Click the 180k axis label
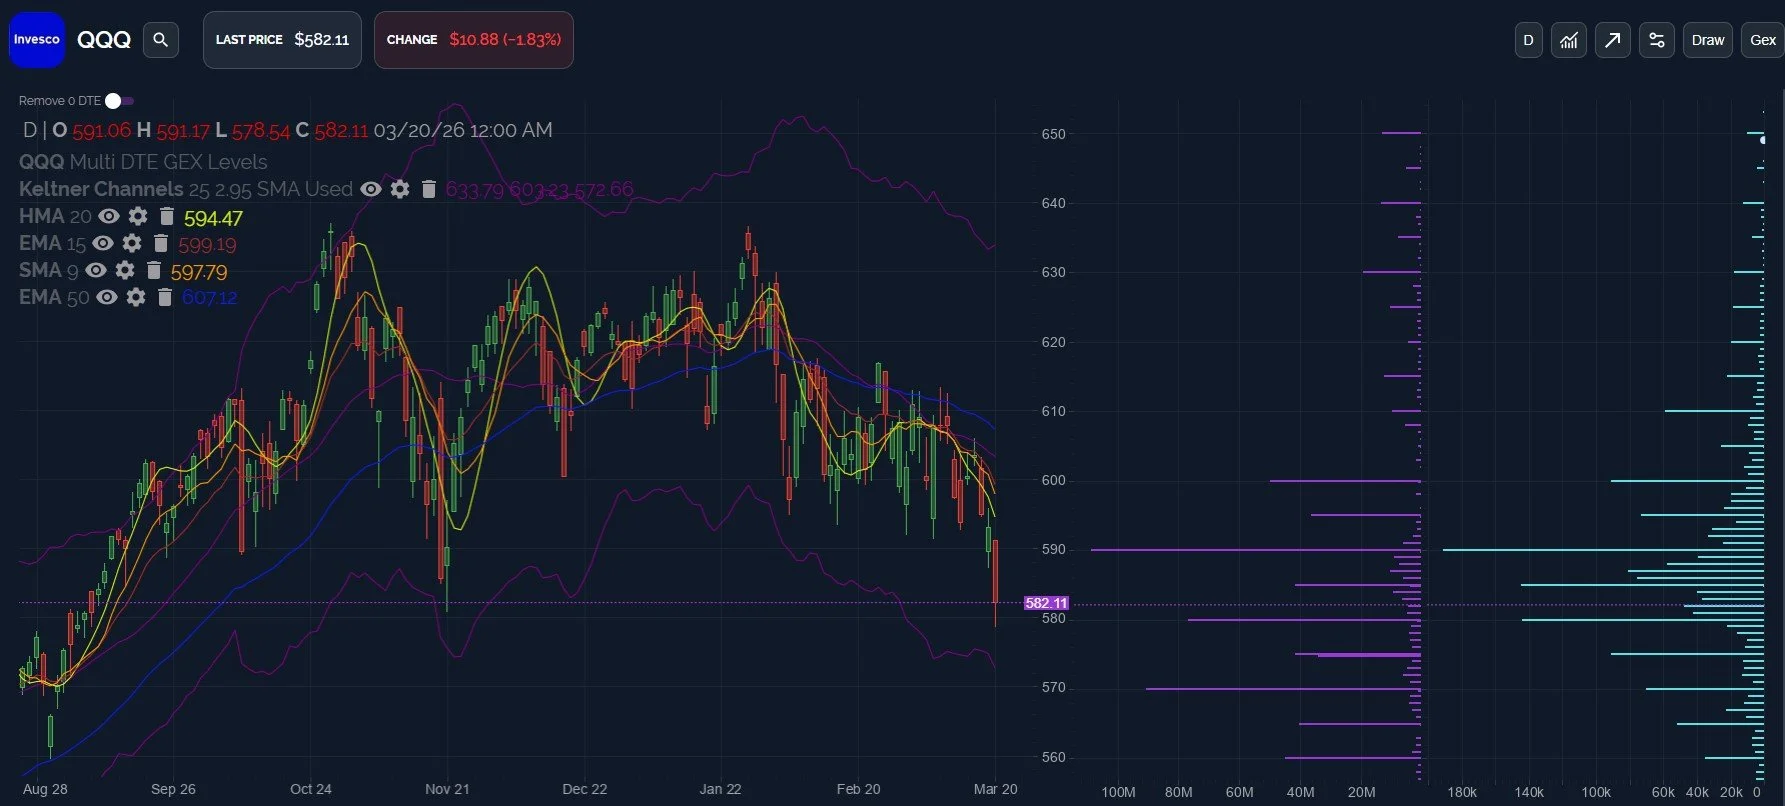This screenshot has width=1785, height=806. tap(1462, 792)
